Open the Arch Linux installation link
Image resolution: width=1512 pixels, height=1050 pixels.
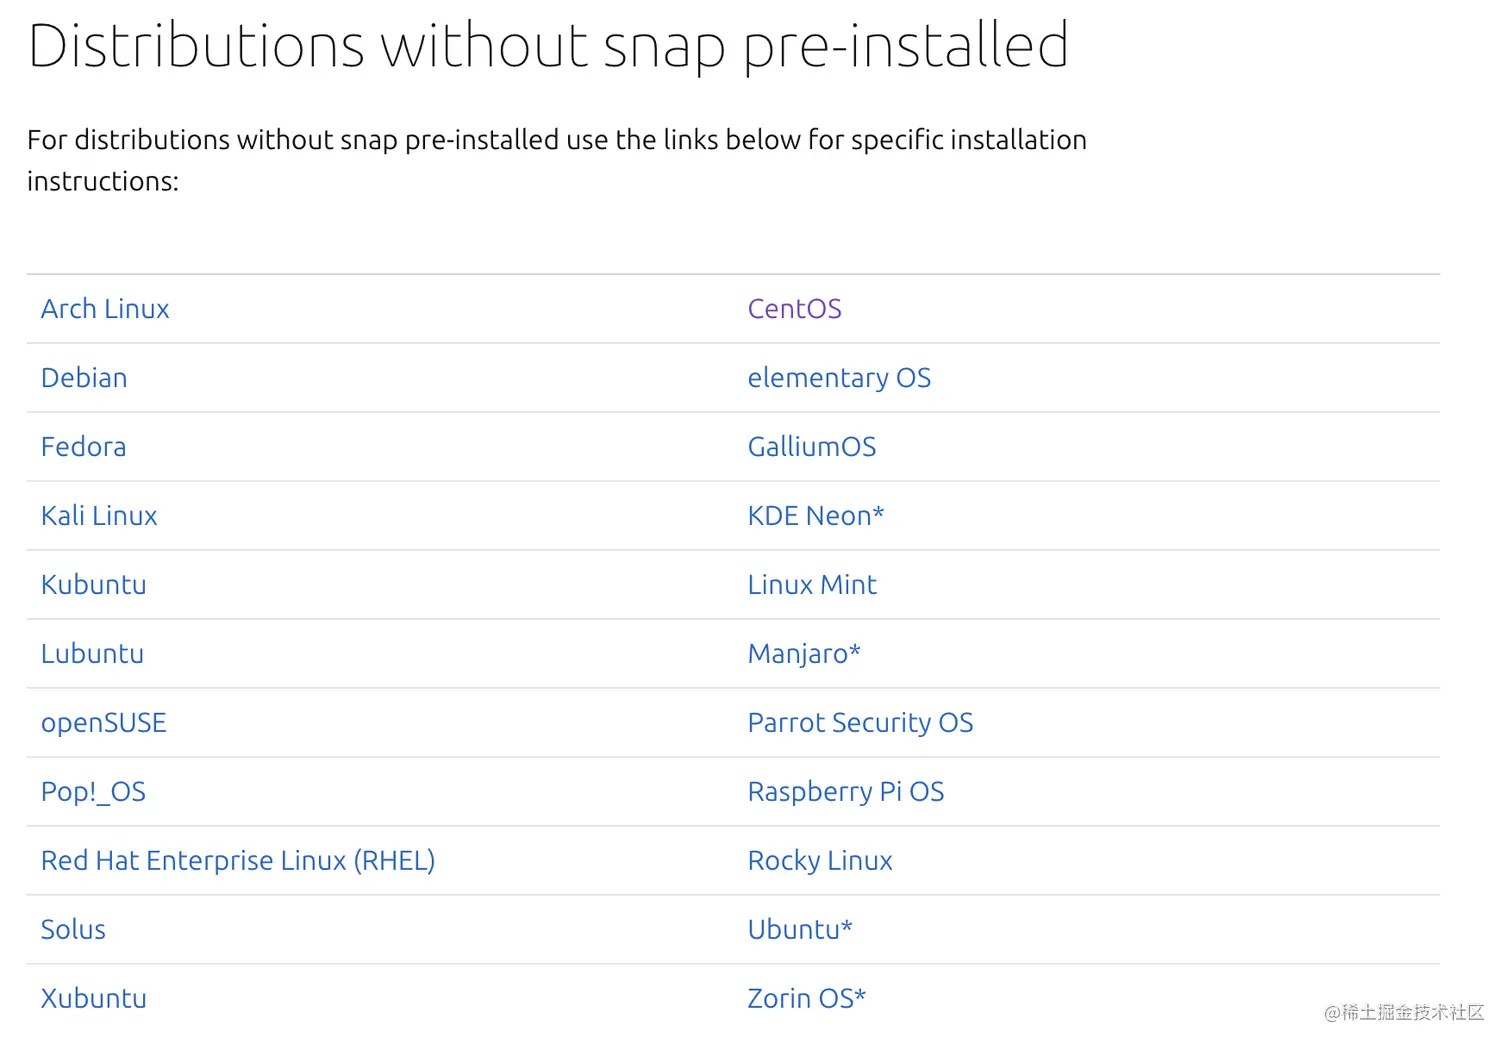point(105,309)
